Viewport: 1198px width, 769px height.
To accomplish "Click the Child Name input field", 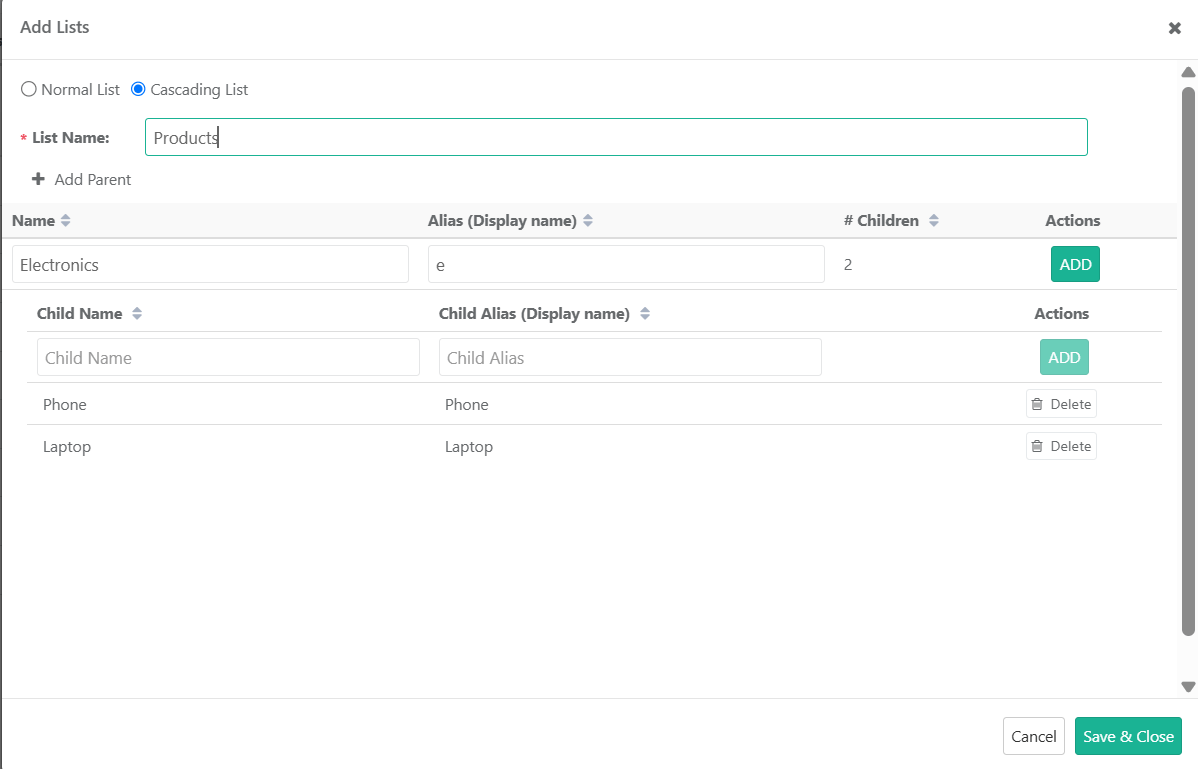I will [x=228, y=357].
